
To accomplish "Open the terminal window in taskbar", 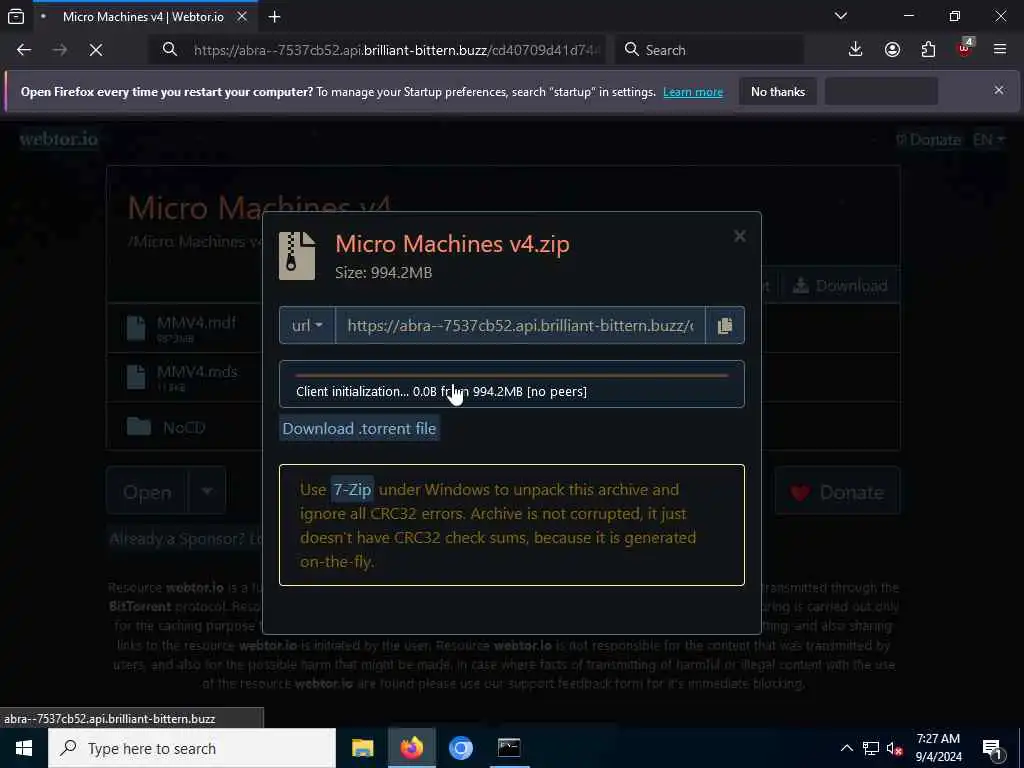I will tap(509, 748).
